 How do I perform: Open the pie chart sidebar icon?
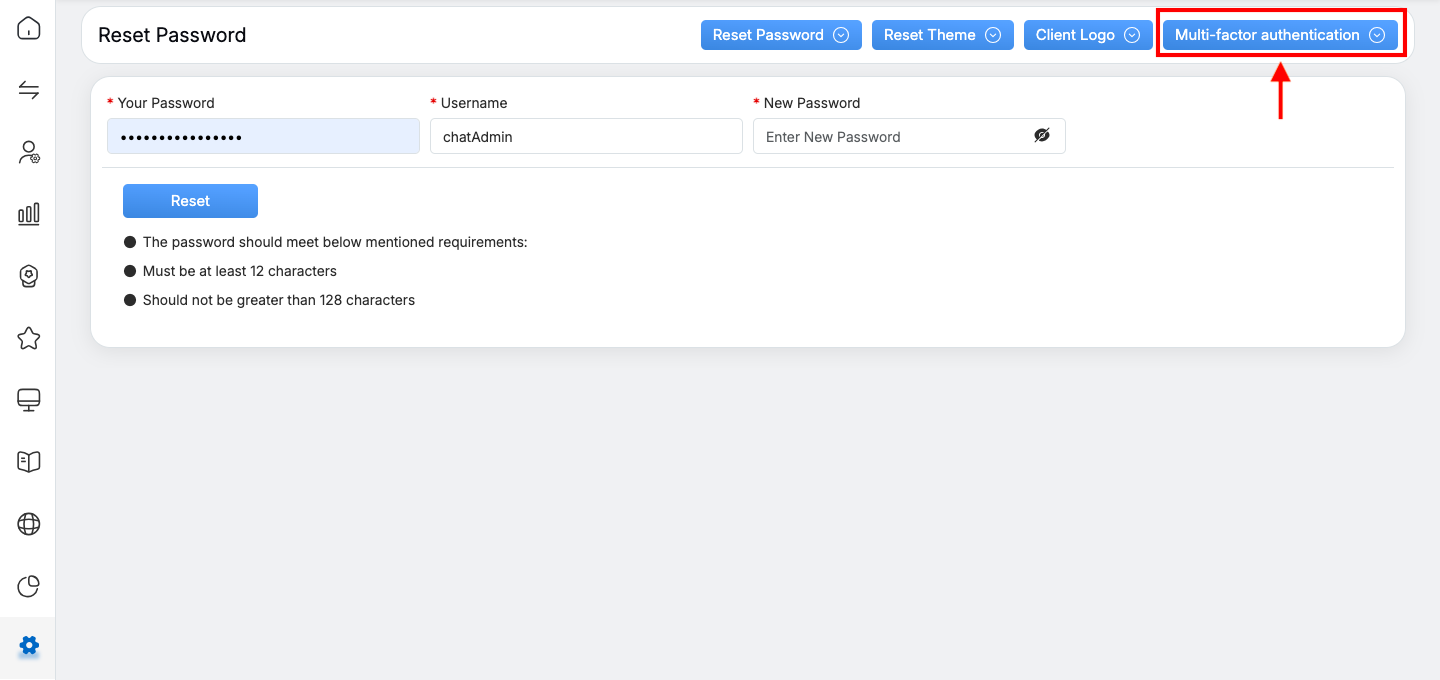[29, 586]
